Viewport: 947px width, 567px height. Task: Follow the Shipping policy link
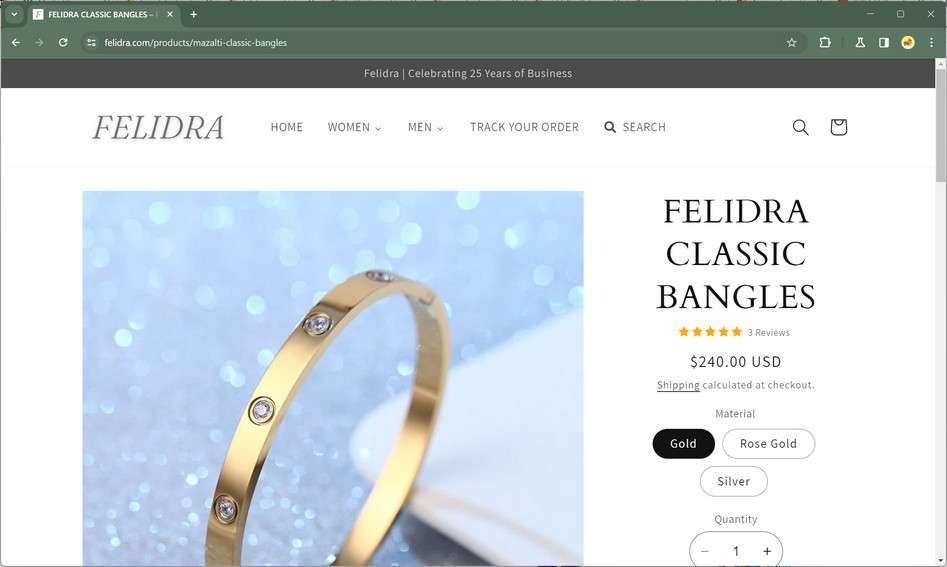click(x=678, y=385)
